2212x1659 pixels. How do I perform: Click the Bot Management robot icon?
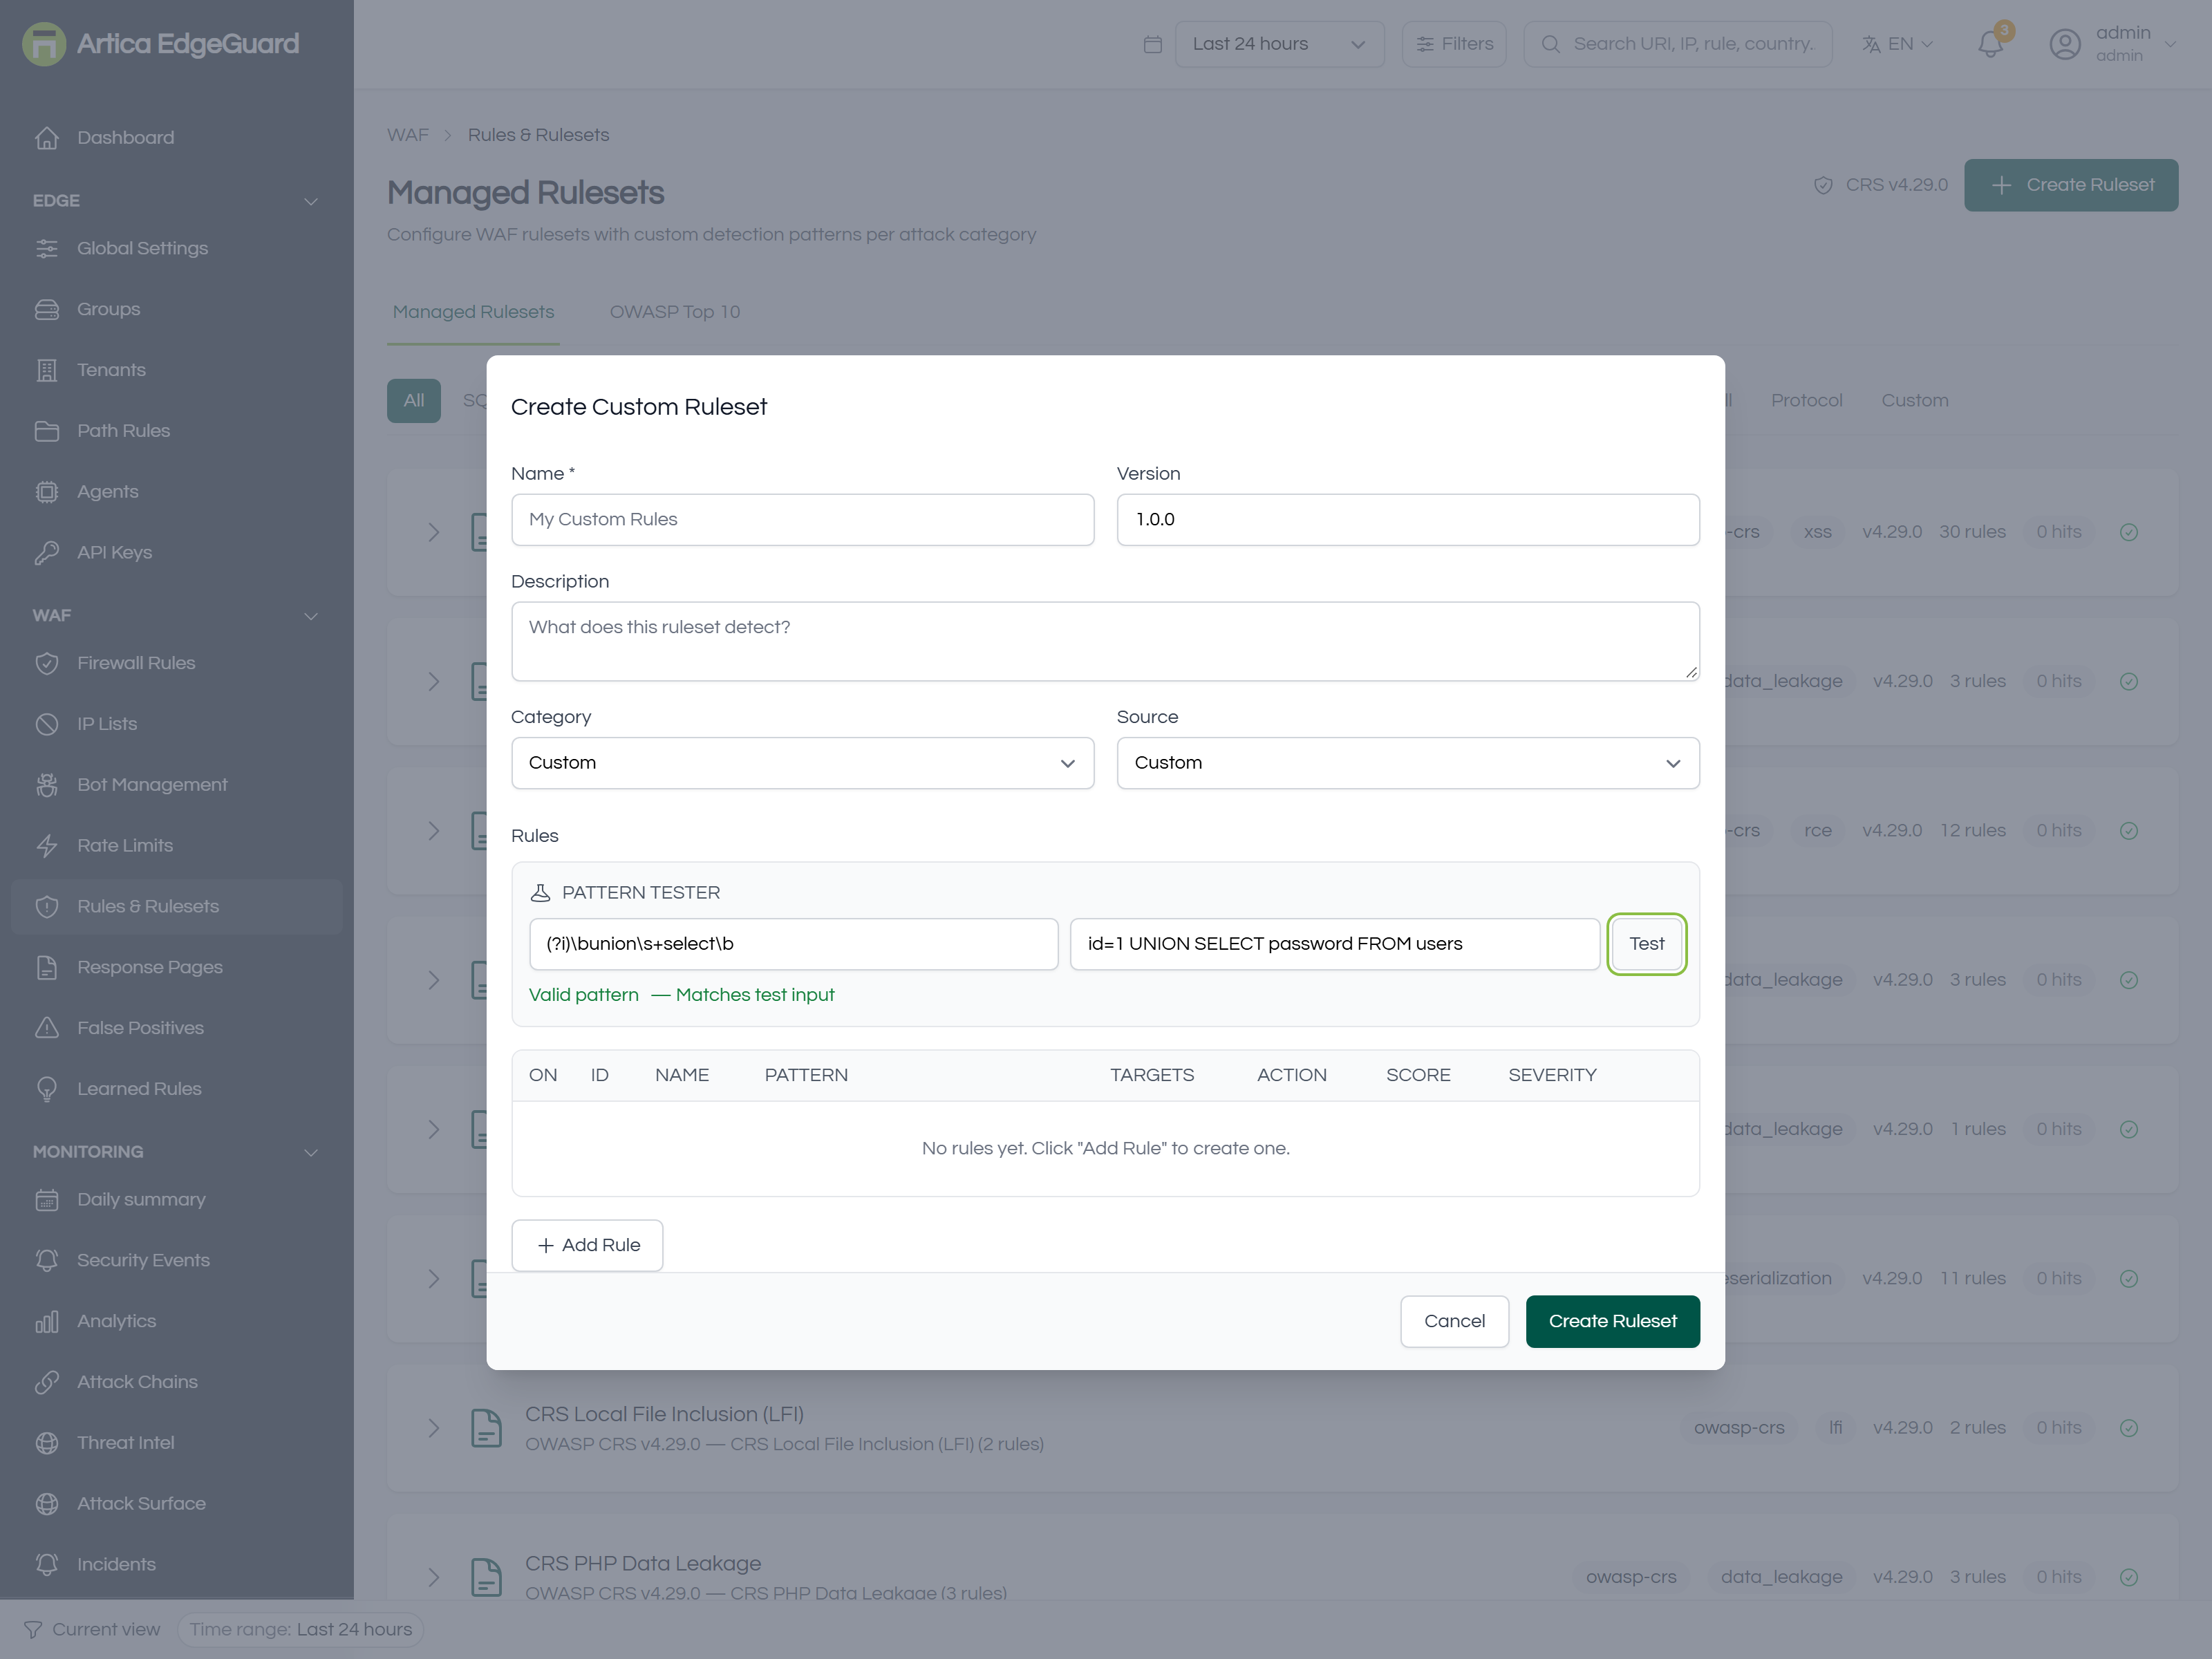pyautogui.click(x=47, y=785)
